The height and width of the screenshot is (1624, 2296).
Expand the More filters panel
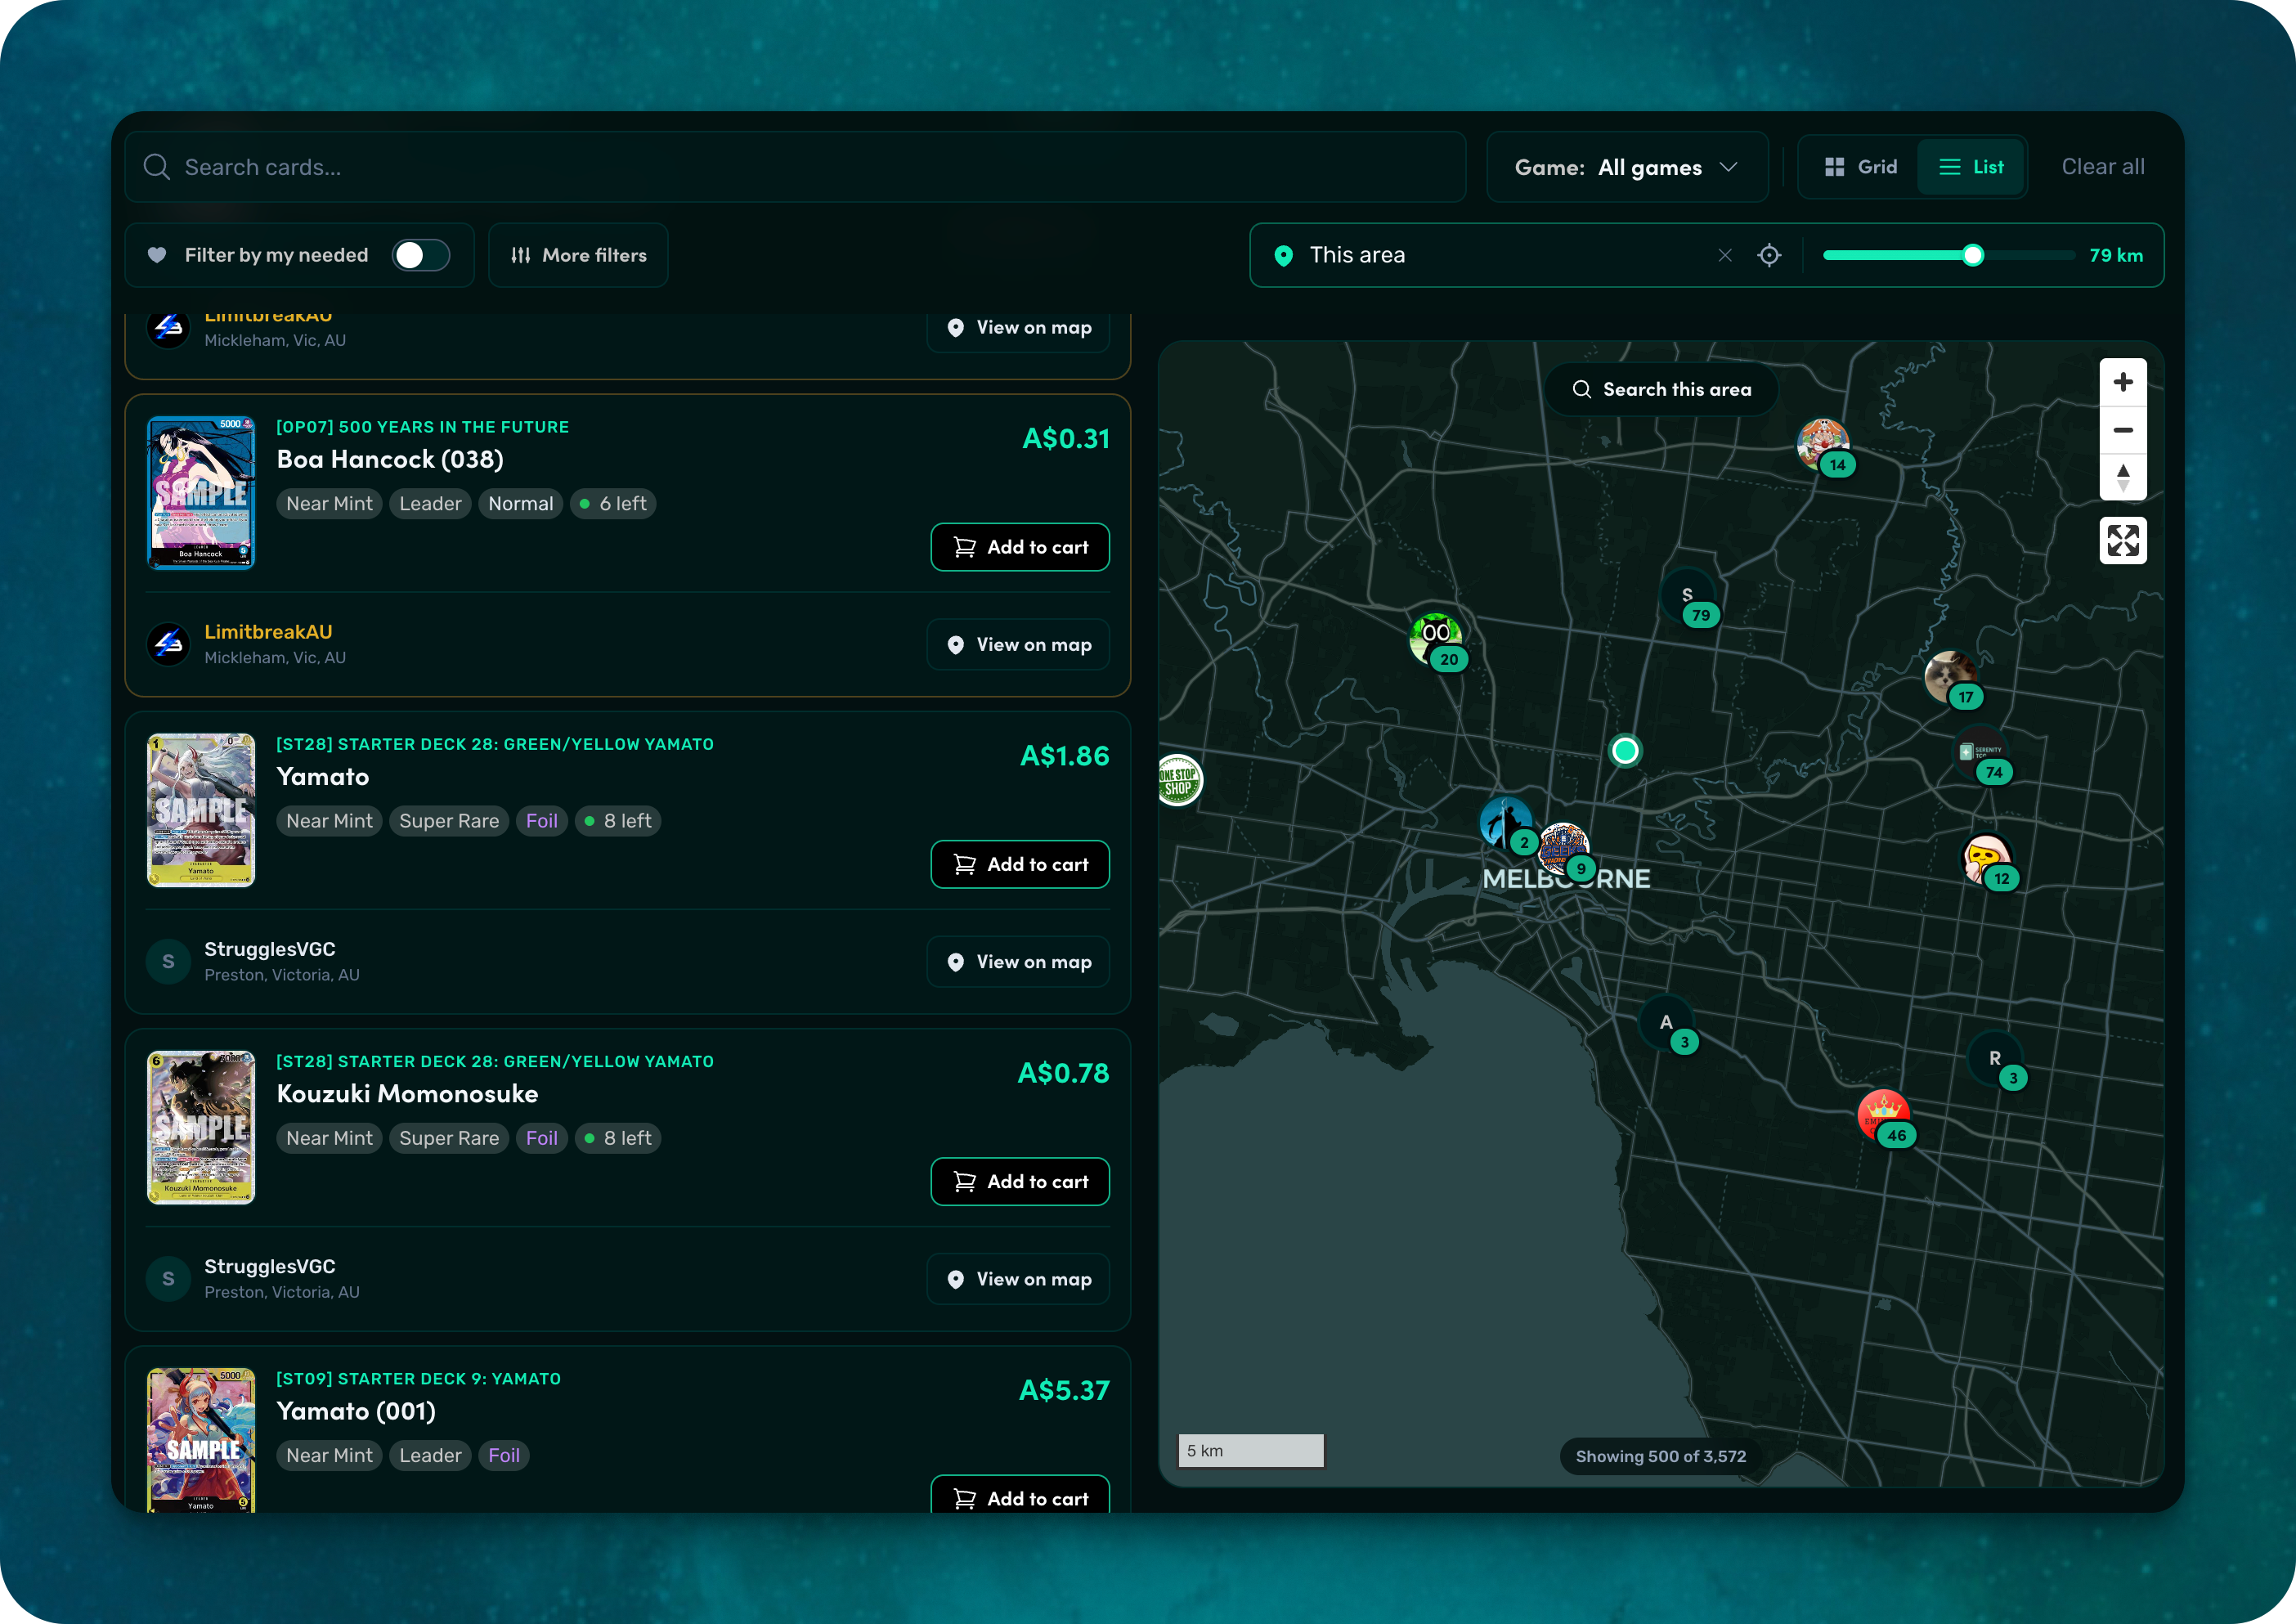578,255
